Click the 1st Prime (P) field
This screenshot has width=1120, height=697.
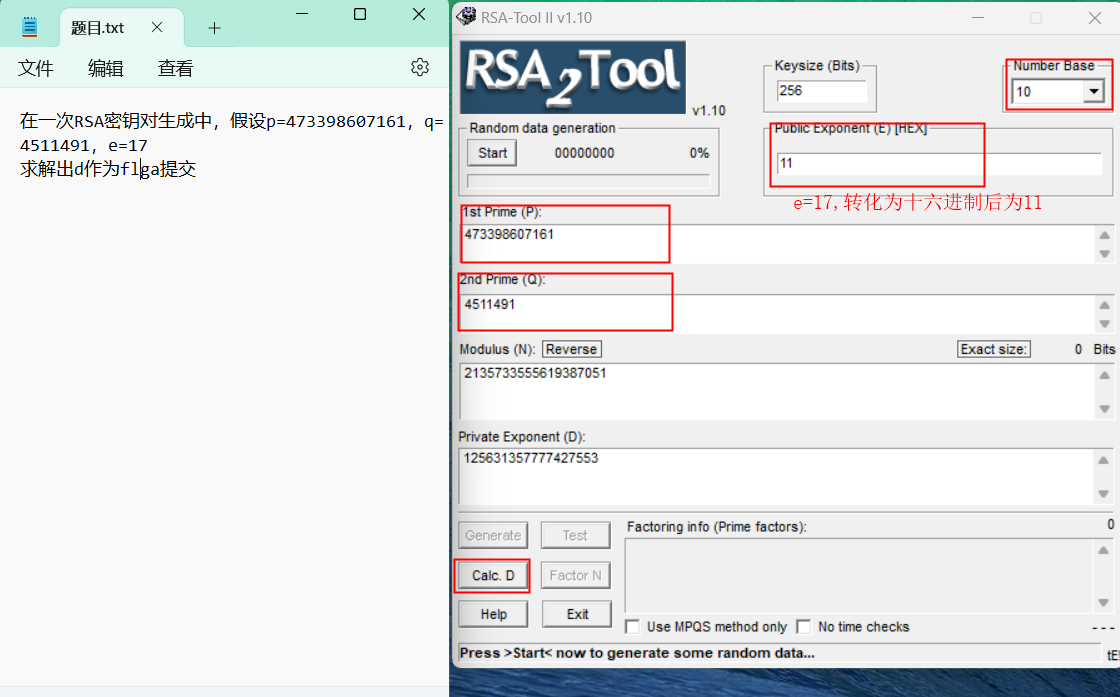click(x=777, y=244)
